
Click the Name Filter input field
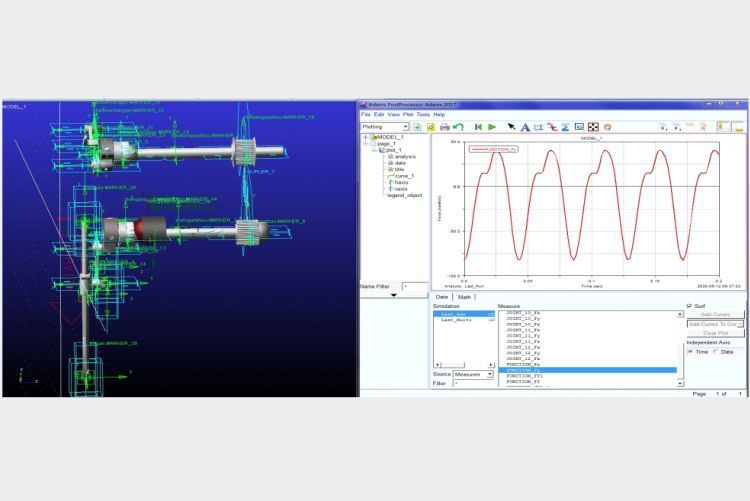(x=415, y=286)
